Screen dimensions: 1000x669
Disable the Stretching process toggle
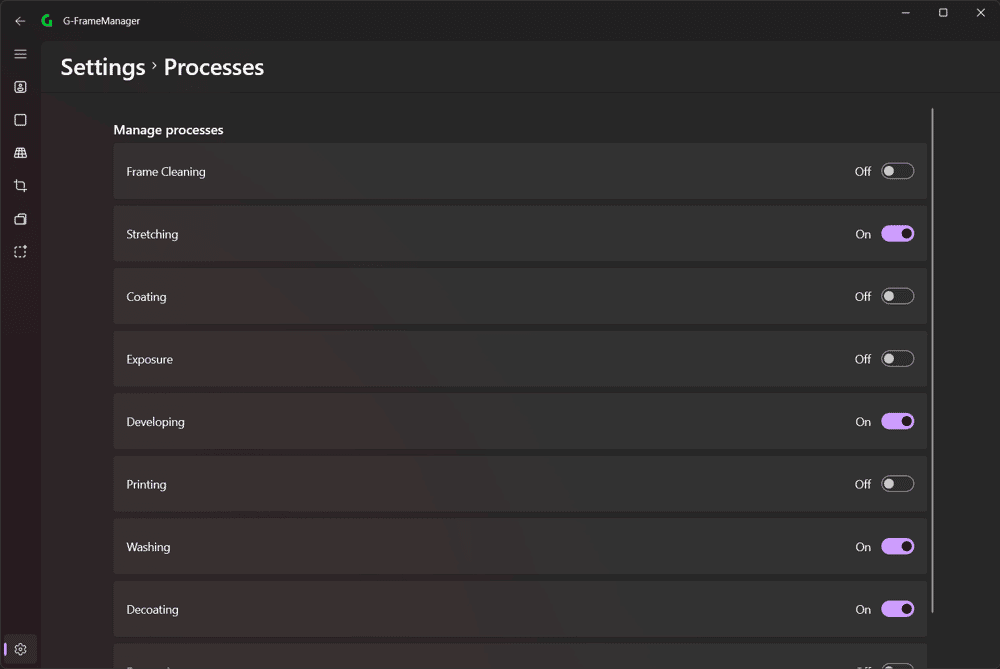pyautogui.click(x=897, y=234)
